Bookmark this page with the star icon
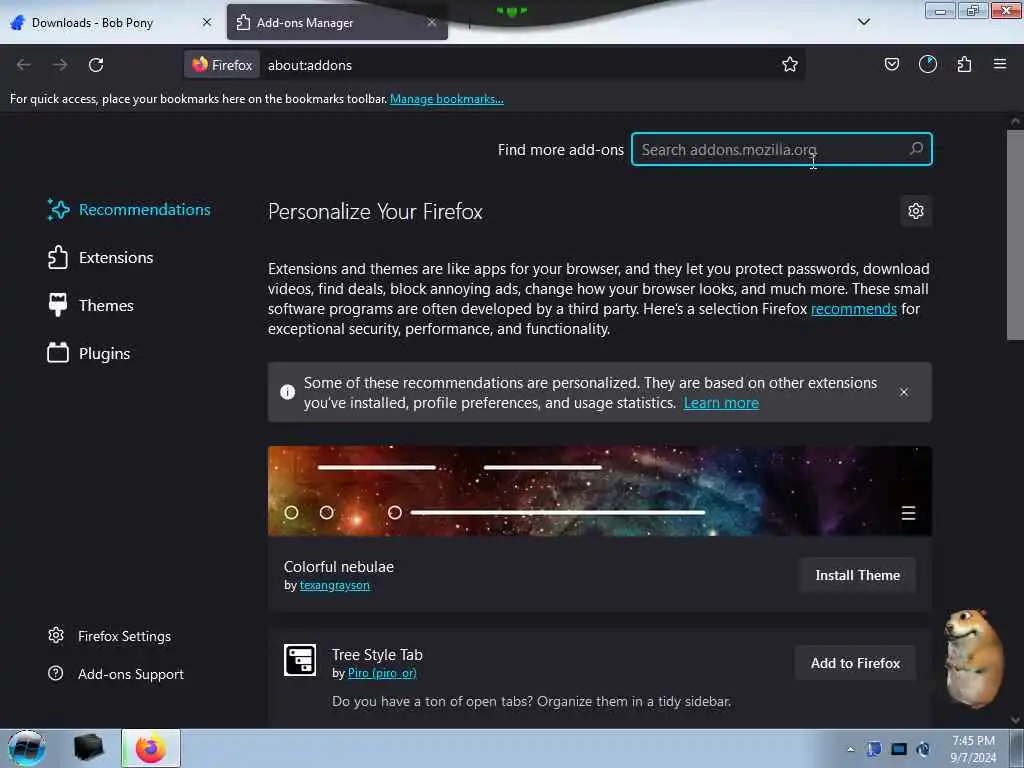 [x=790, y=64]
